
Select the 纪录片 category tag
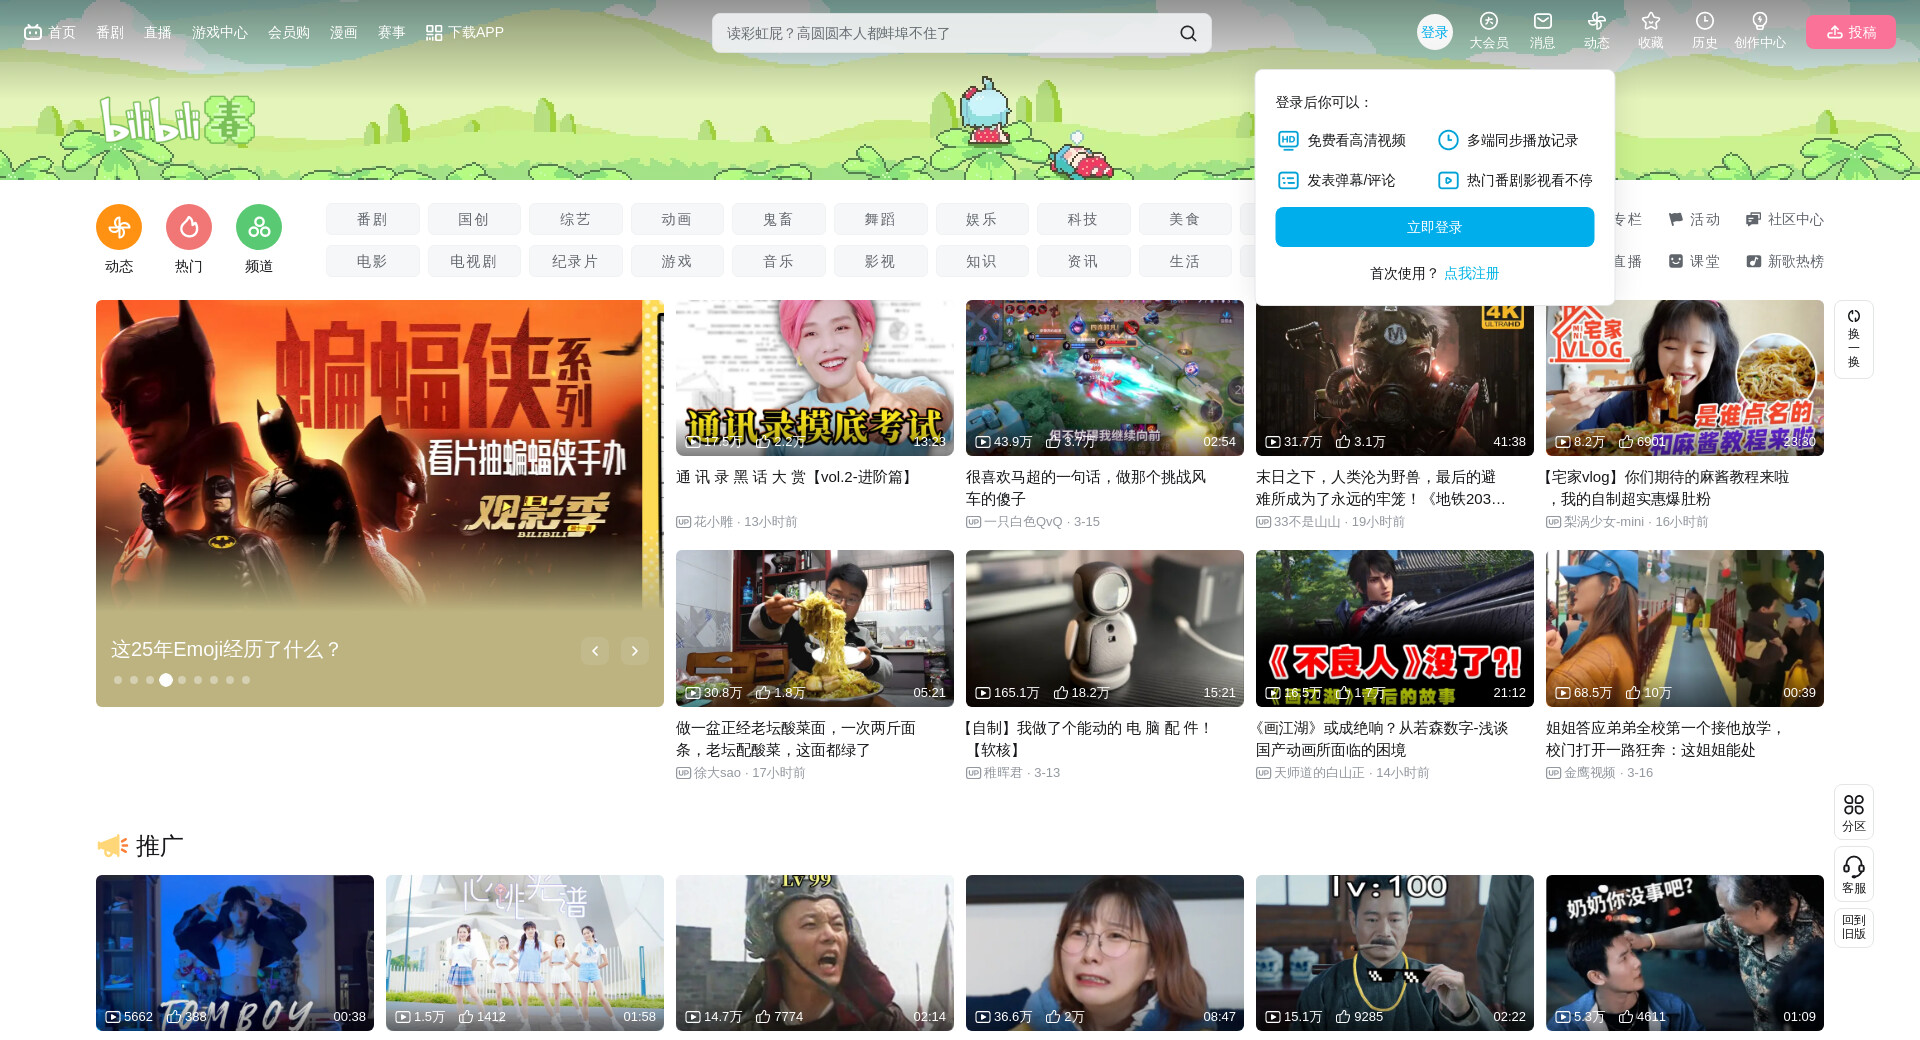575,261
